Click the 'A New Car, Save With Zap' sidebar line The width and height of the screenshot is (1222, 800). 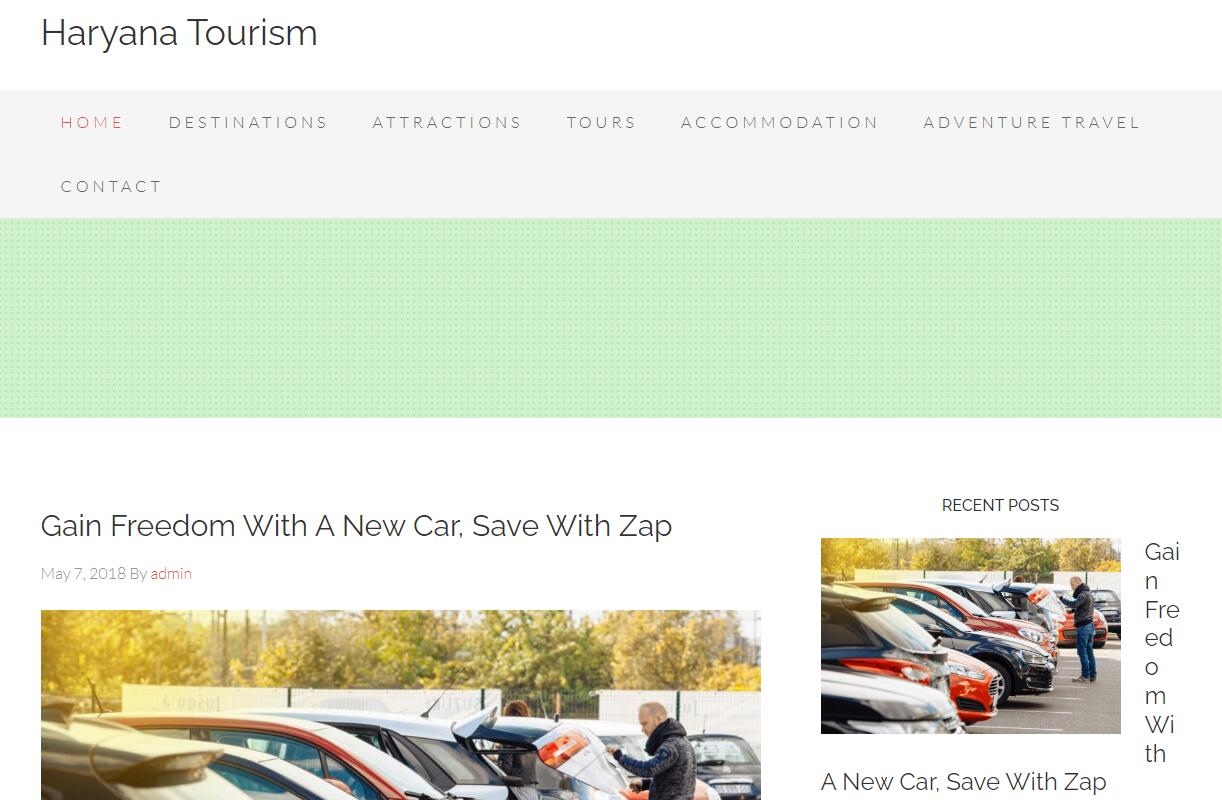[964, 781]
